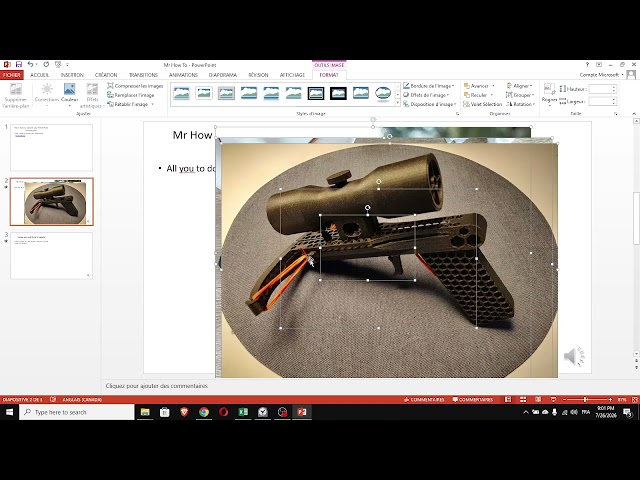Switch to the RÉVISION tab
The height and width of the screenshot is (480, 640).
(x=258, y=75)
